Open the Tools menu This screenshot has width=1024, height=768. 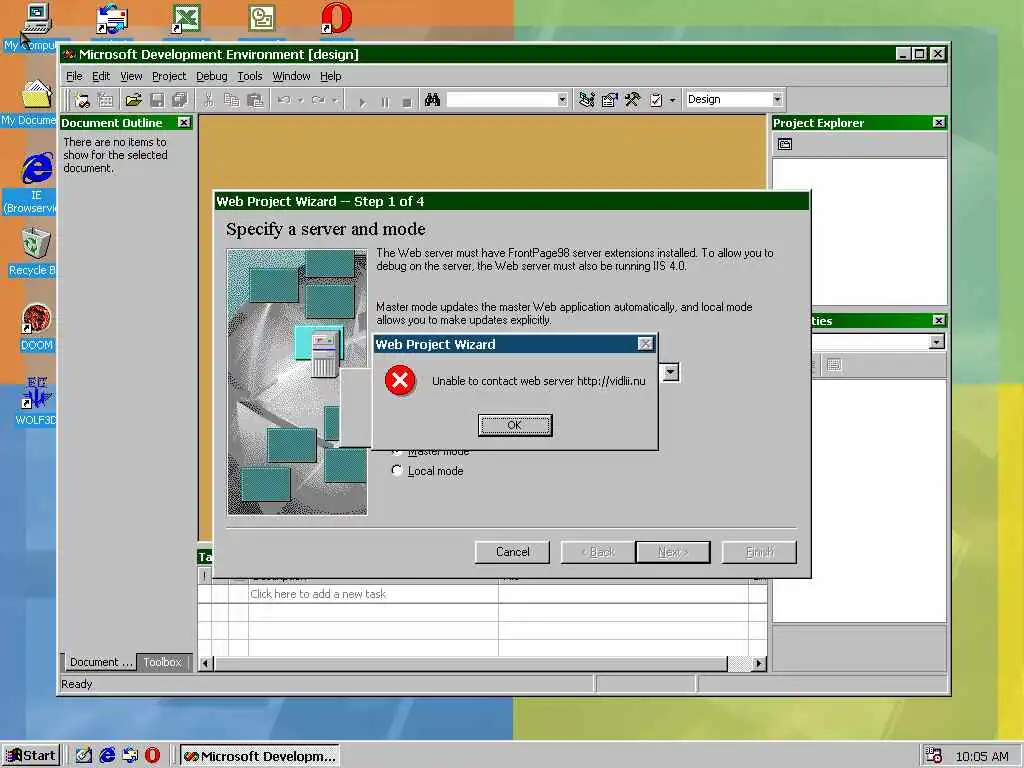(x=249, y=76)
